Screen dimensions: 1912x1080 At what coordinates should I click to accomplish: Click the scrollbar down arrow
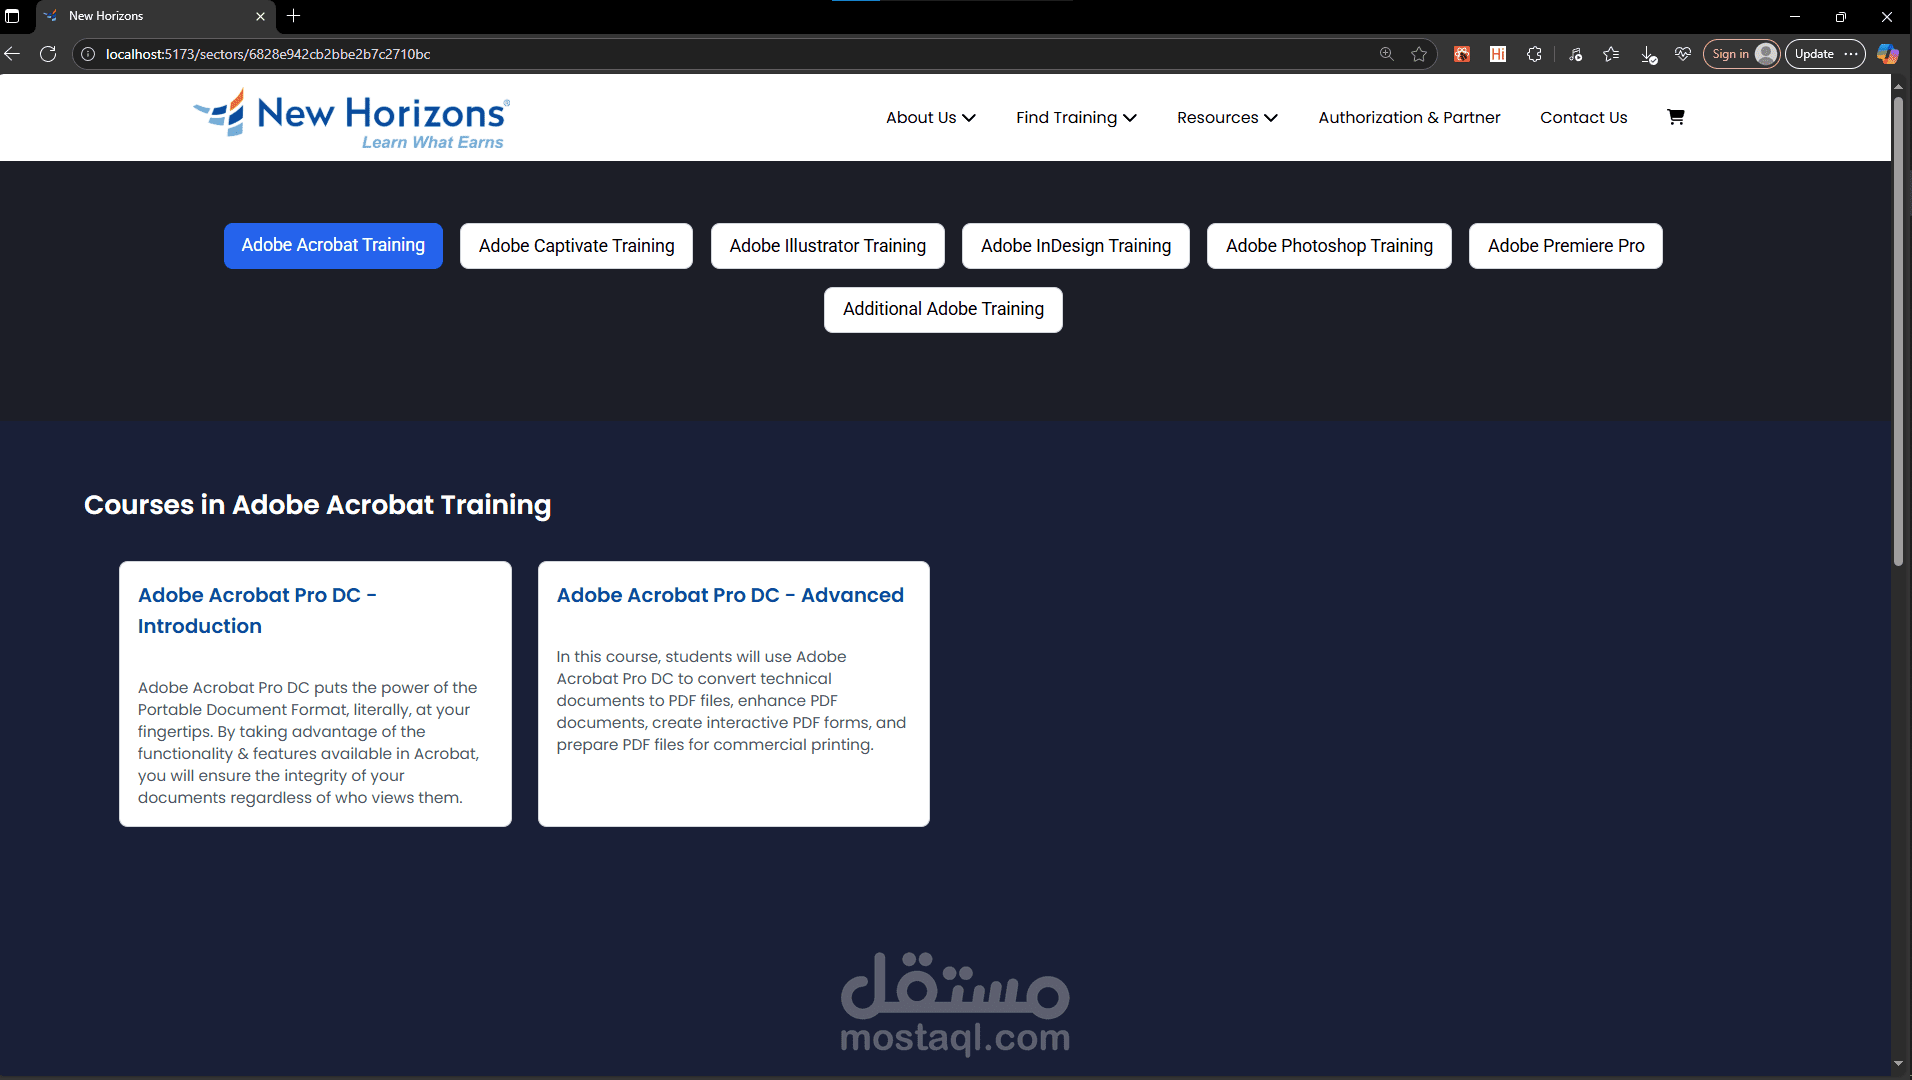1898,1063
